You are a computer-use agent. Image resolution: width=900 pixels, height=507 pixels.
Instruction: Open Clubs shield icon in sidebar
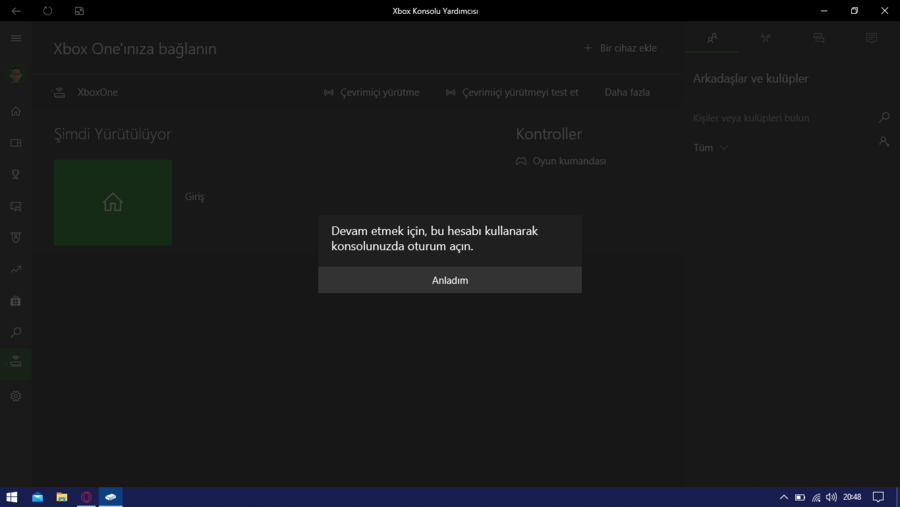[x=16, y=238]
